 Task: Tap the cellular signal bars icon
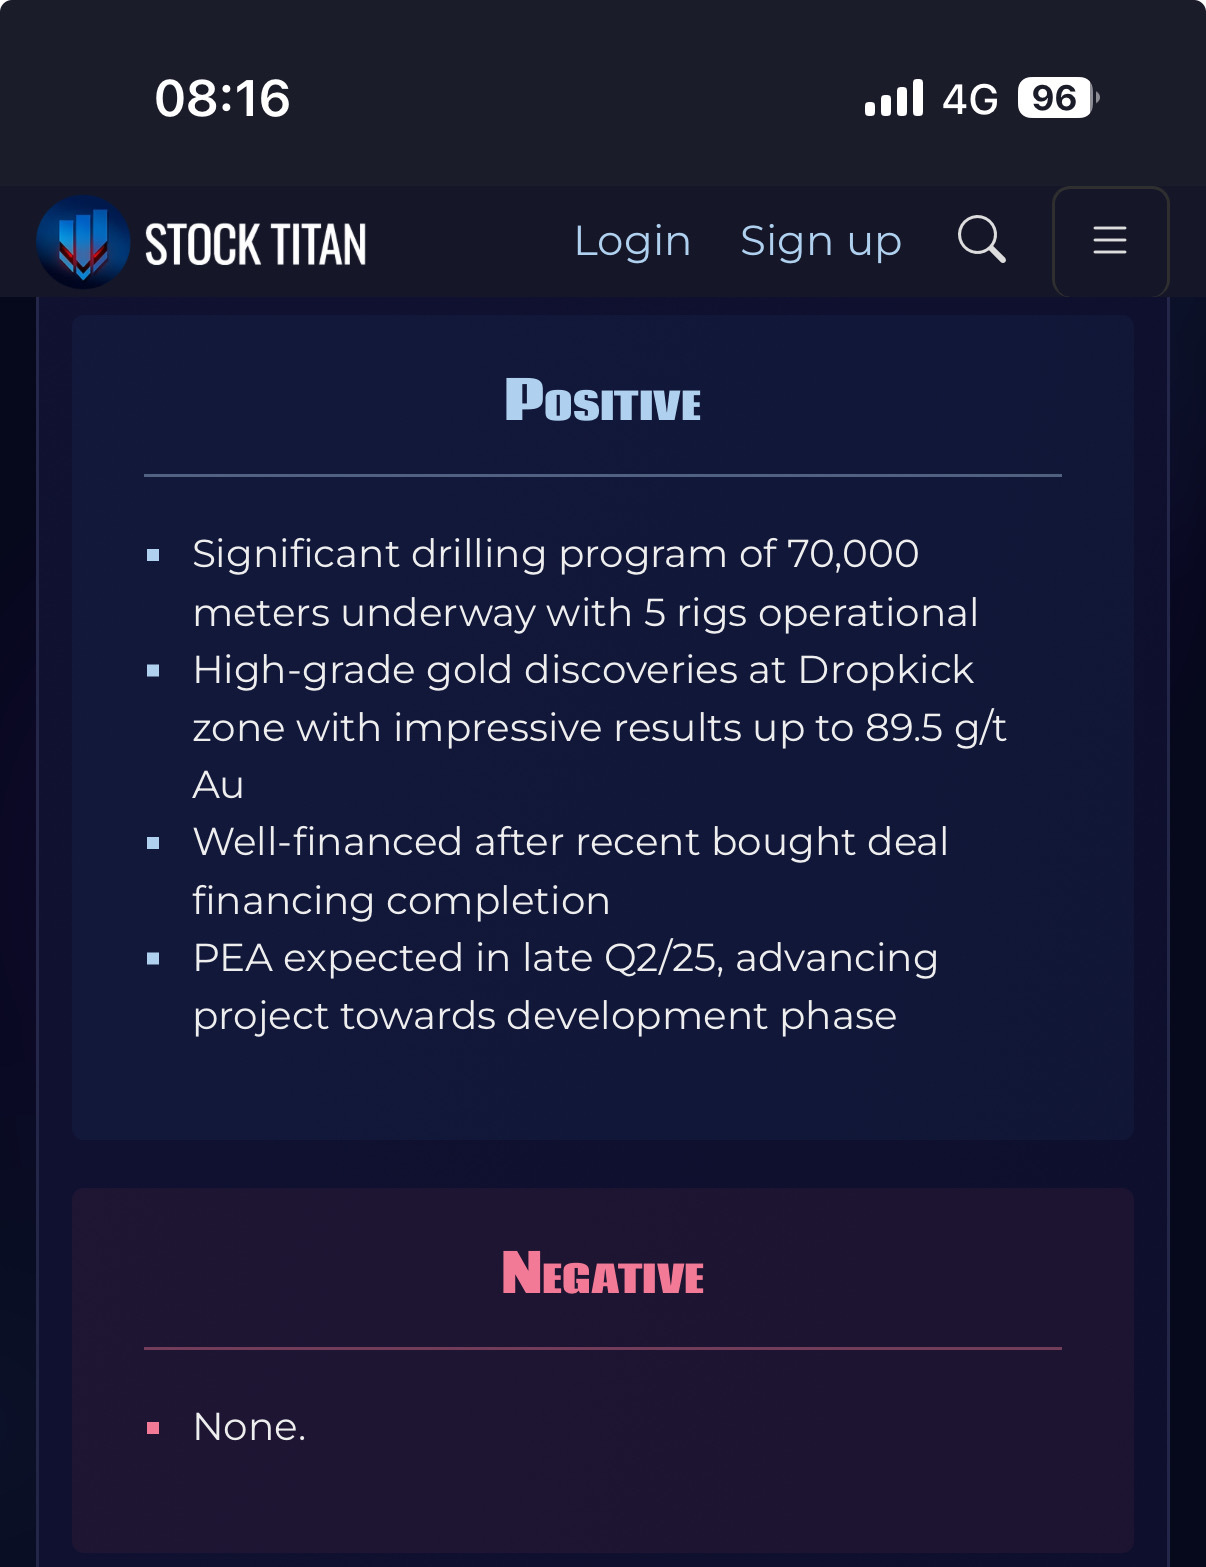click(894, 99)
